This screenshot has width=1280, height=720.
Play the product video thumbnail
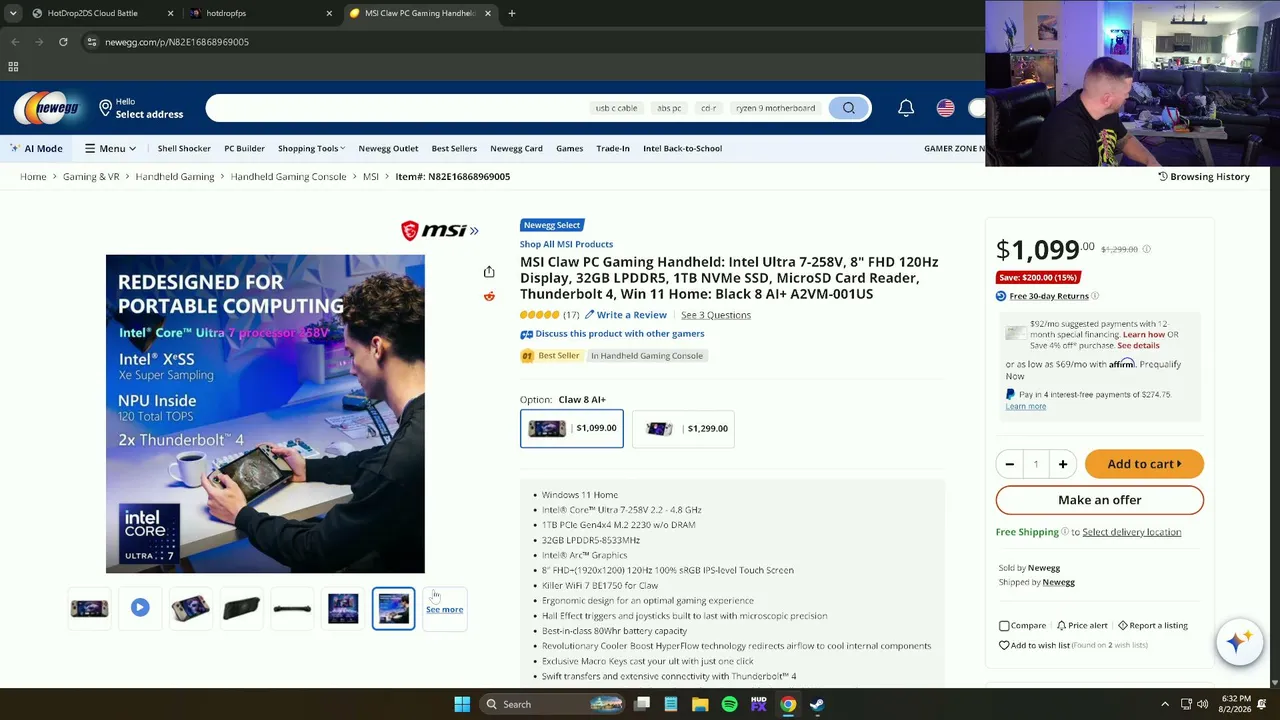(140, 608)
